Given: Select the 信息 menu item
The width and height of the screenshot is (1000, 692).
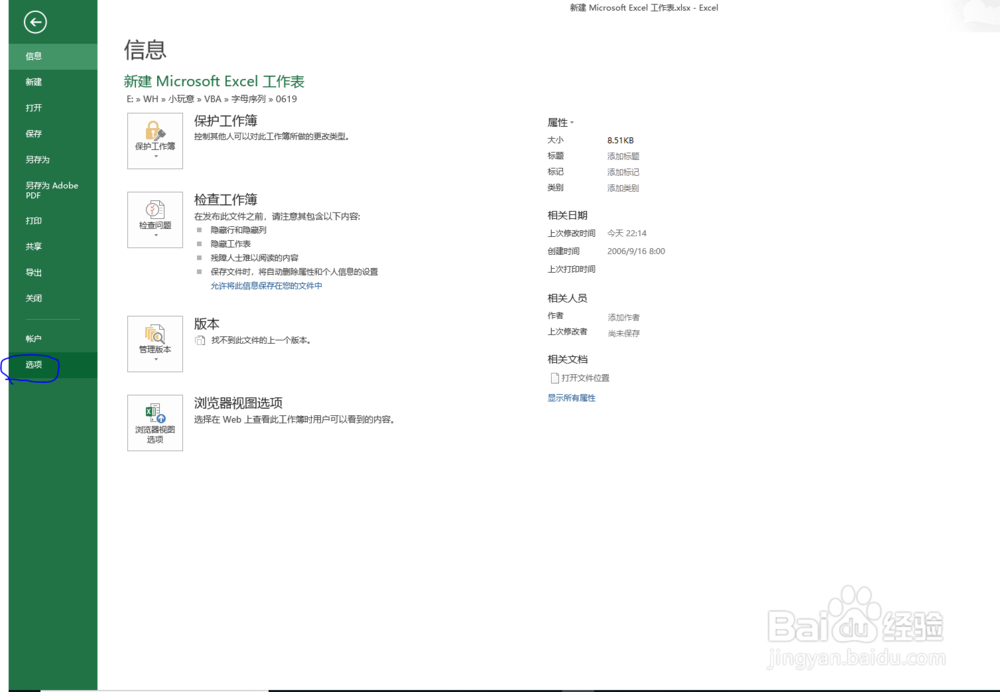Looking at the screenshot, I should click(53, 56).
